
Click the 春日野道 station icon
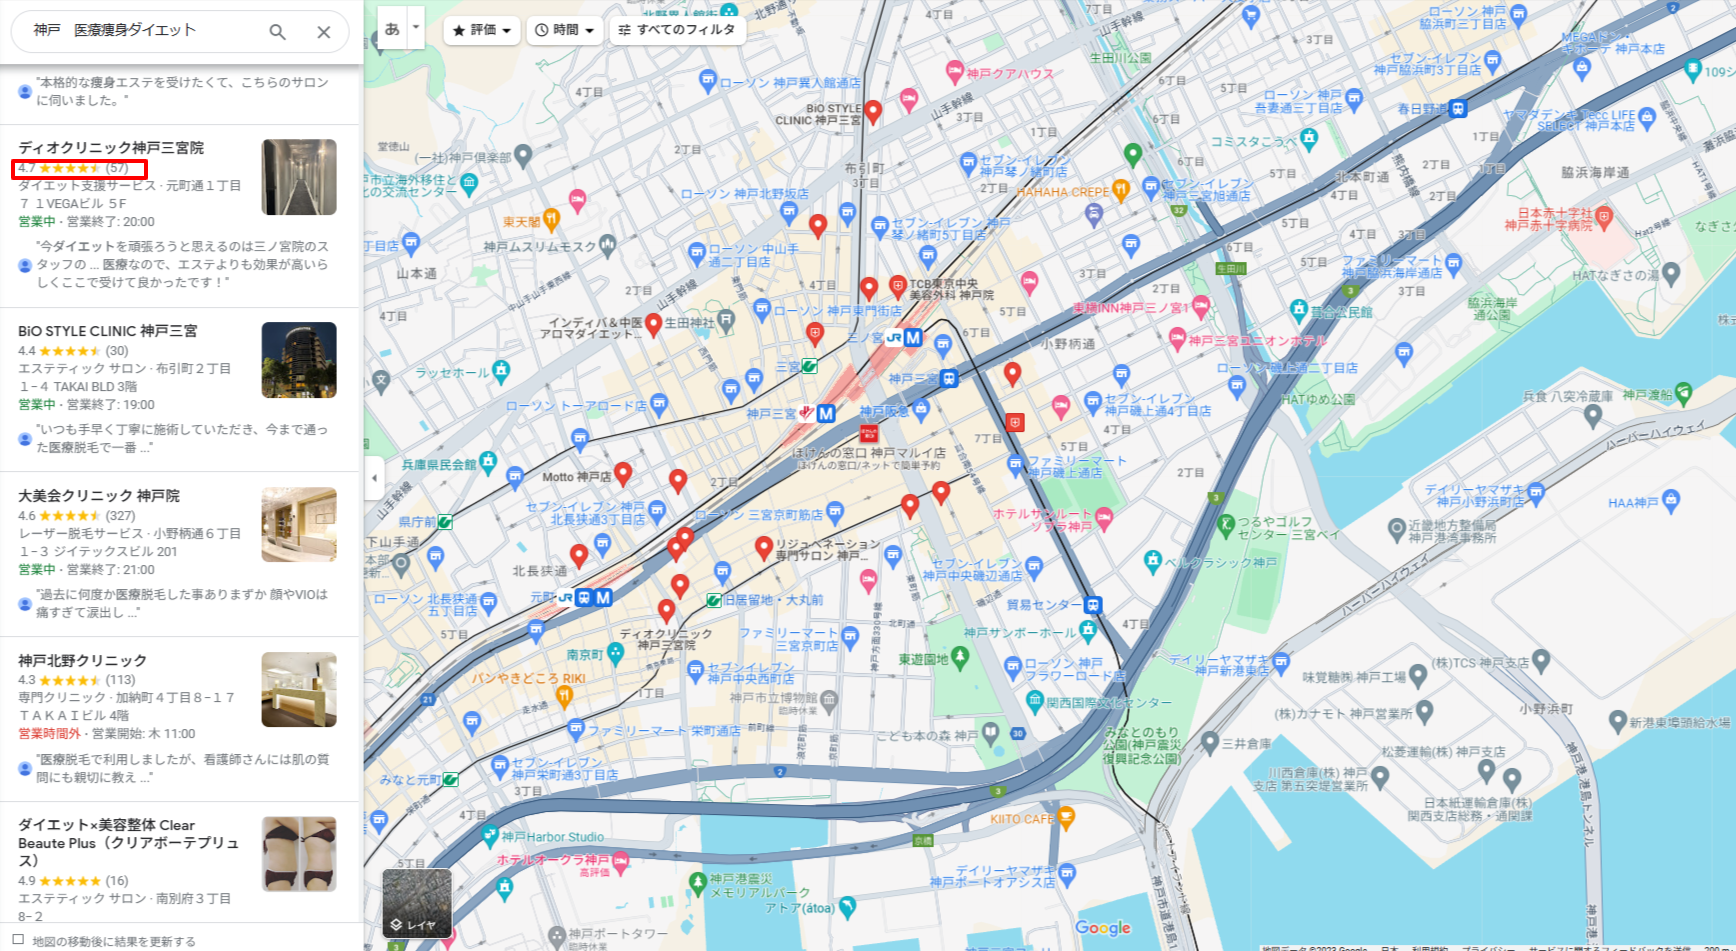(x=1459, y=108)
